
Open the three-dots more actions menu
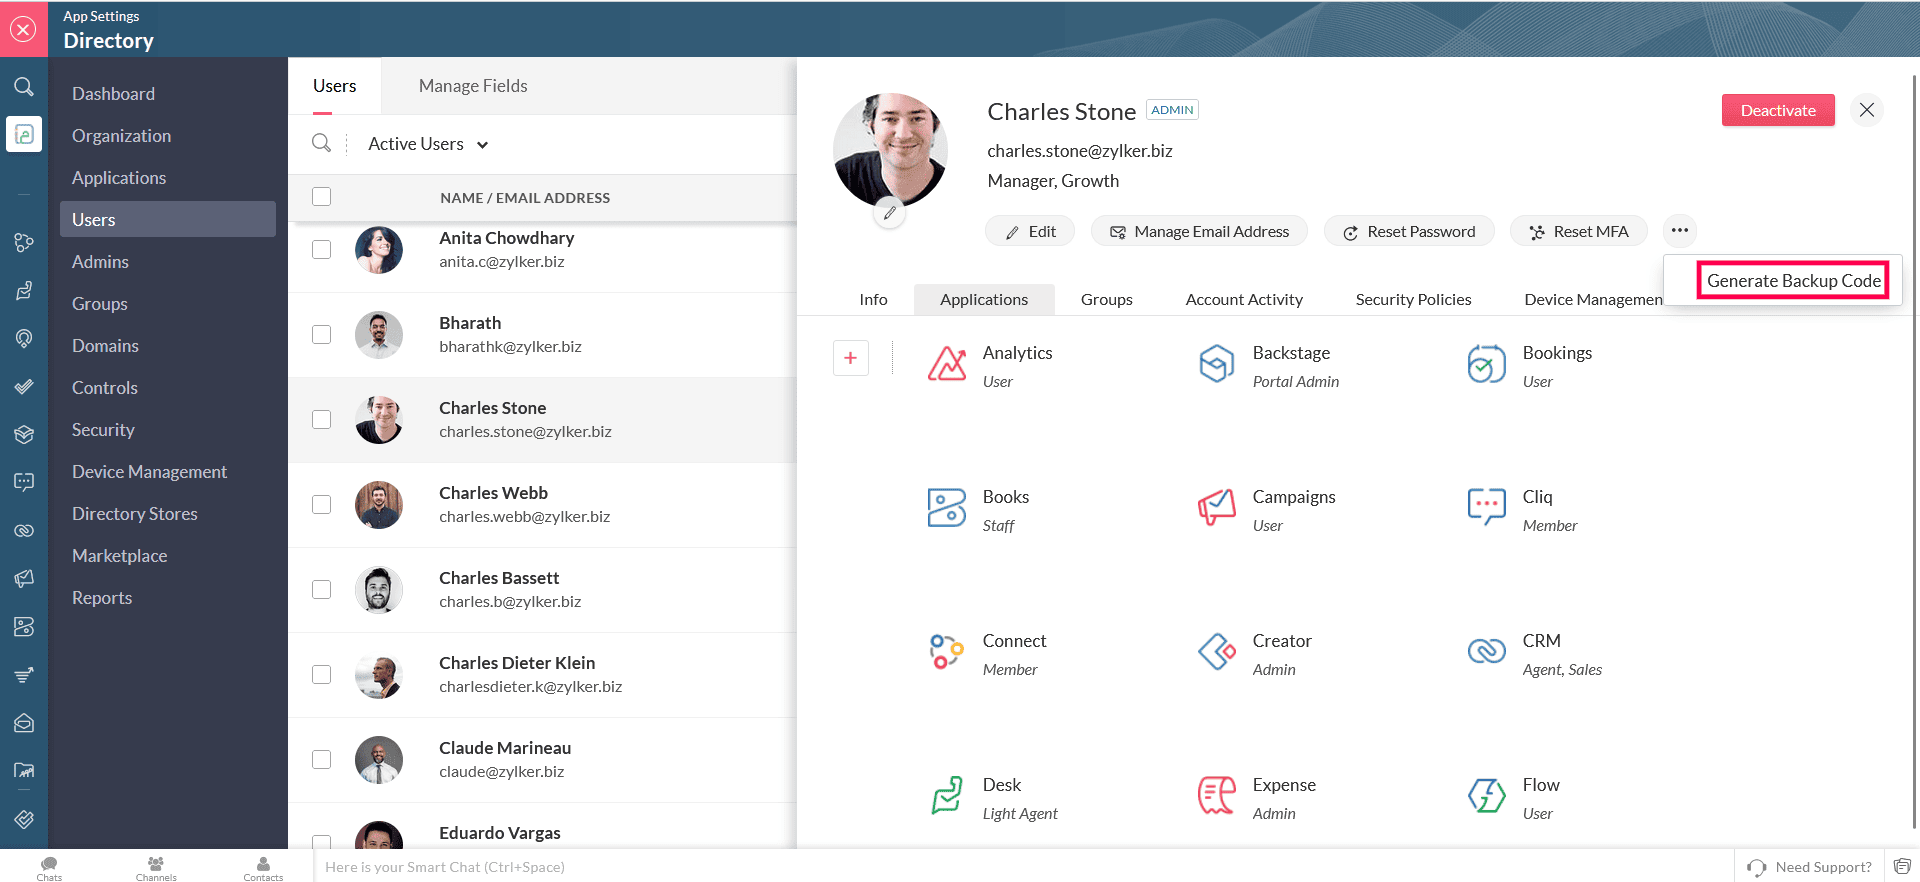coord(1680,231)
